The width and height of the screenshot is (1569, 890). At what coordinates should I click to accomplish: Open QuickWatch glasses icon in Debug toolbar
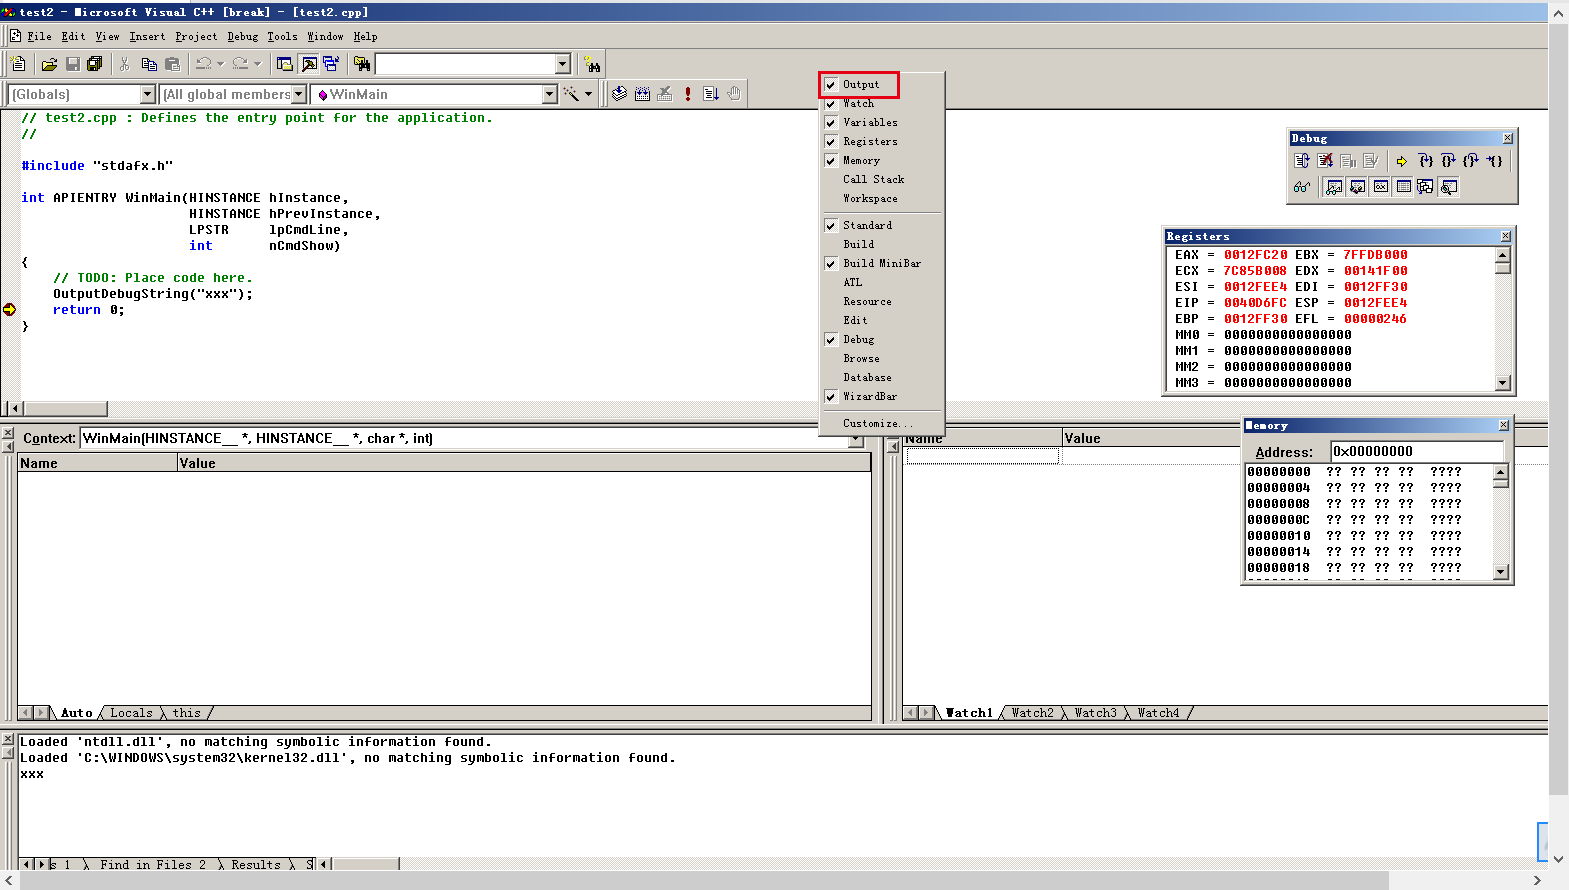coord(1302,187)
